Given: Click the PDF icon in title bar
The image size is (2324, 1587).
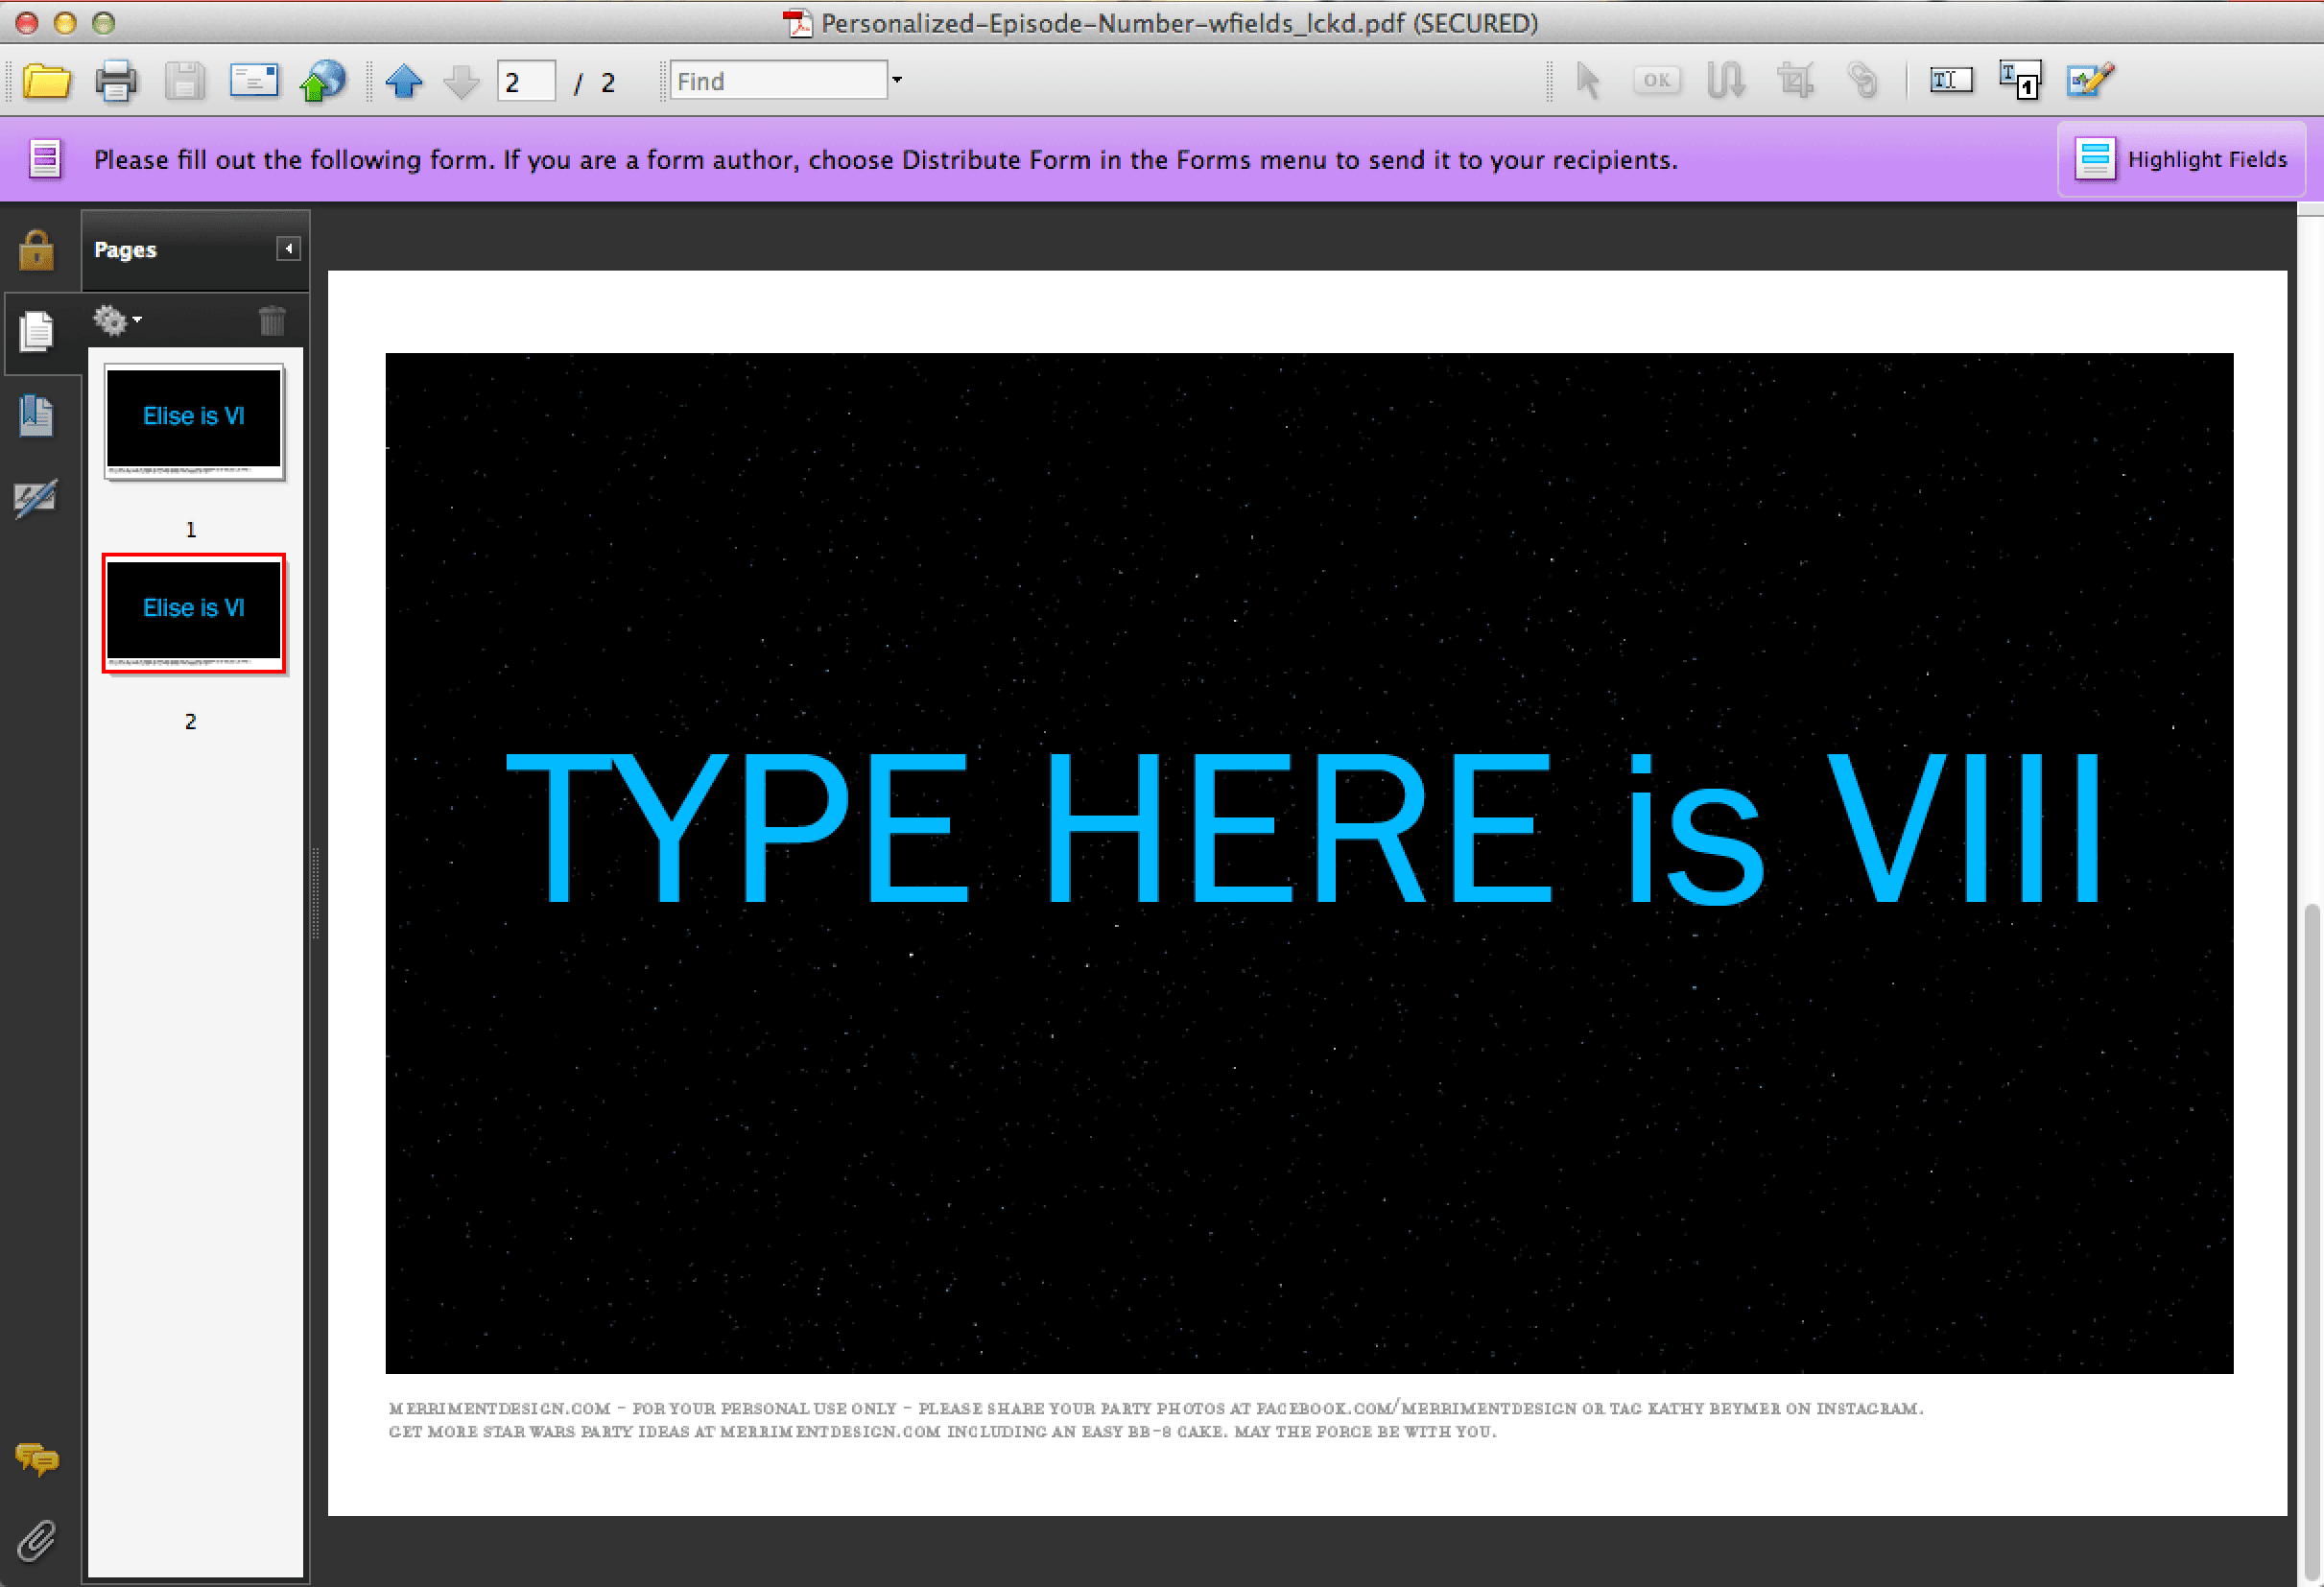Looking at the screenshot, I should tap(797, 22).
